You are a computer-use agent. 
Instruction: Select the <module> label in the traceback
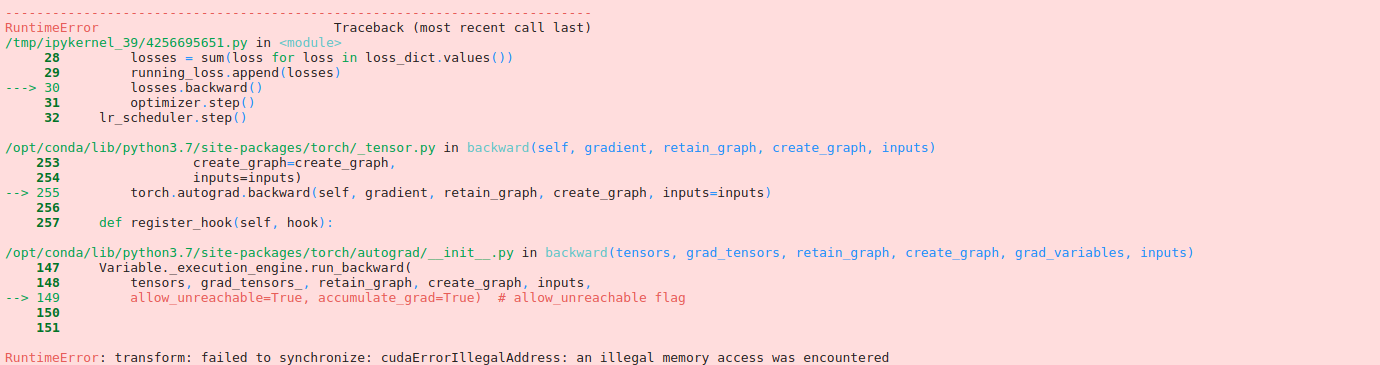coord(310,43)
